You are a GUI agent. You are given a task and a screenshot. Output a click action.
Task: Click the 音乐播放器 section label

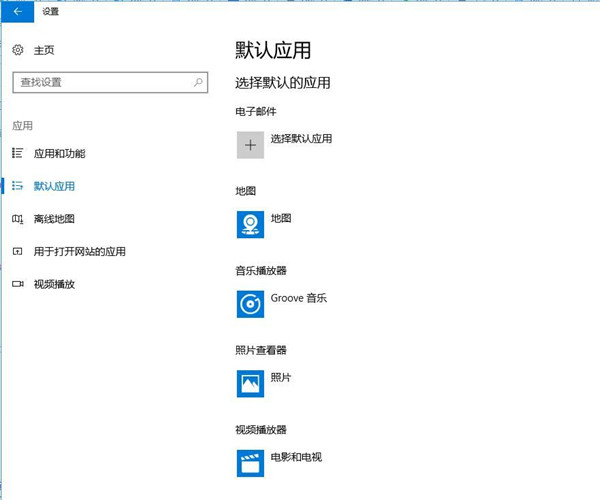(x=261, y=270)
